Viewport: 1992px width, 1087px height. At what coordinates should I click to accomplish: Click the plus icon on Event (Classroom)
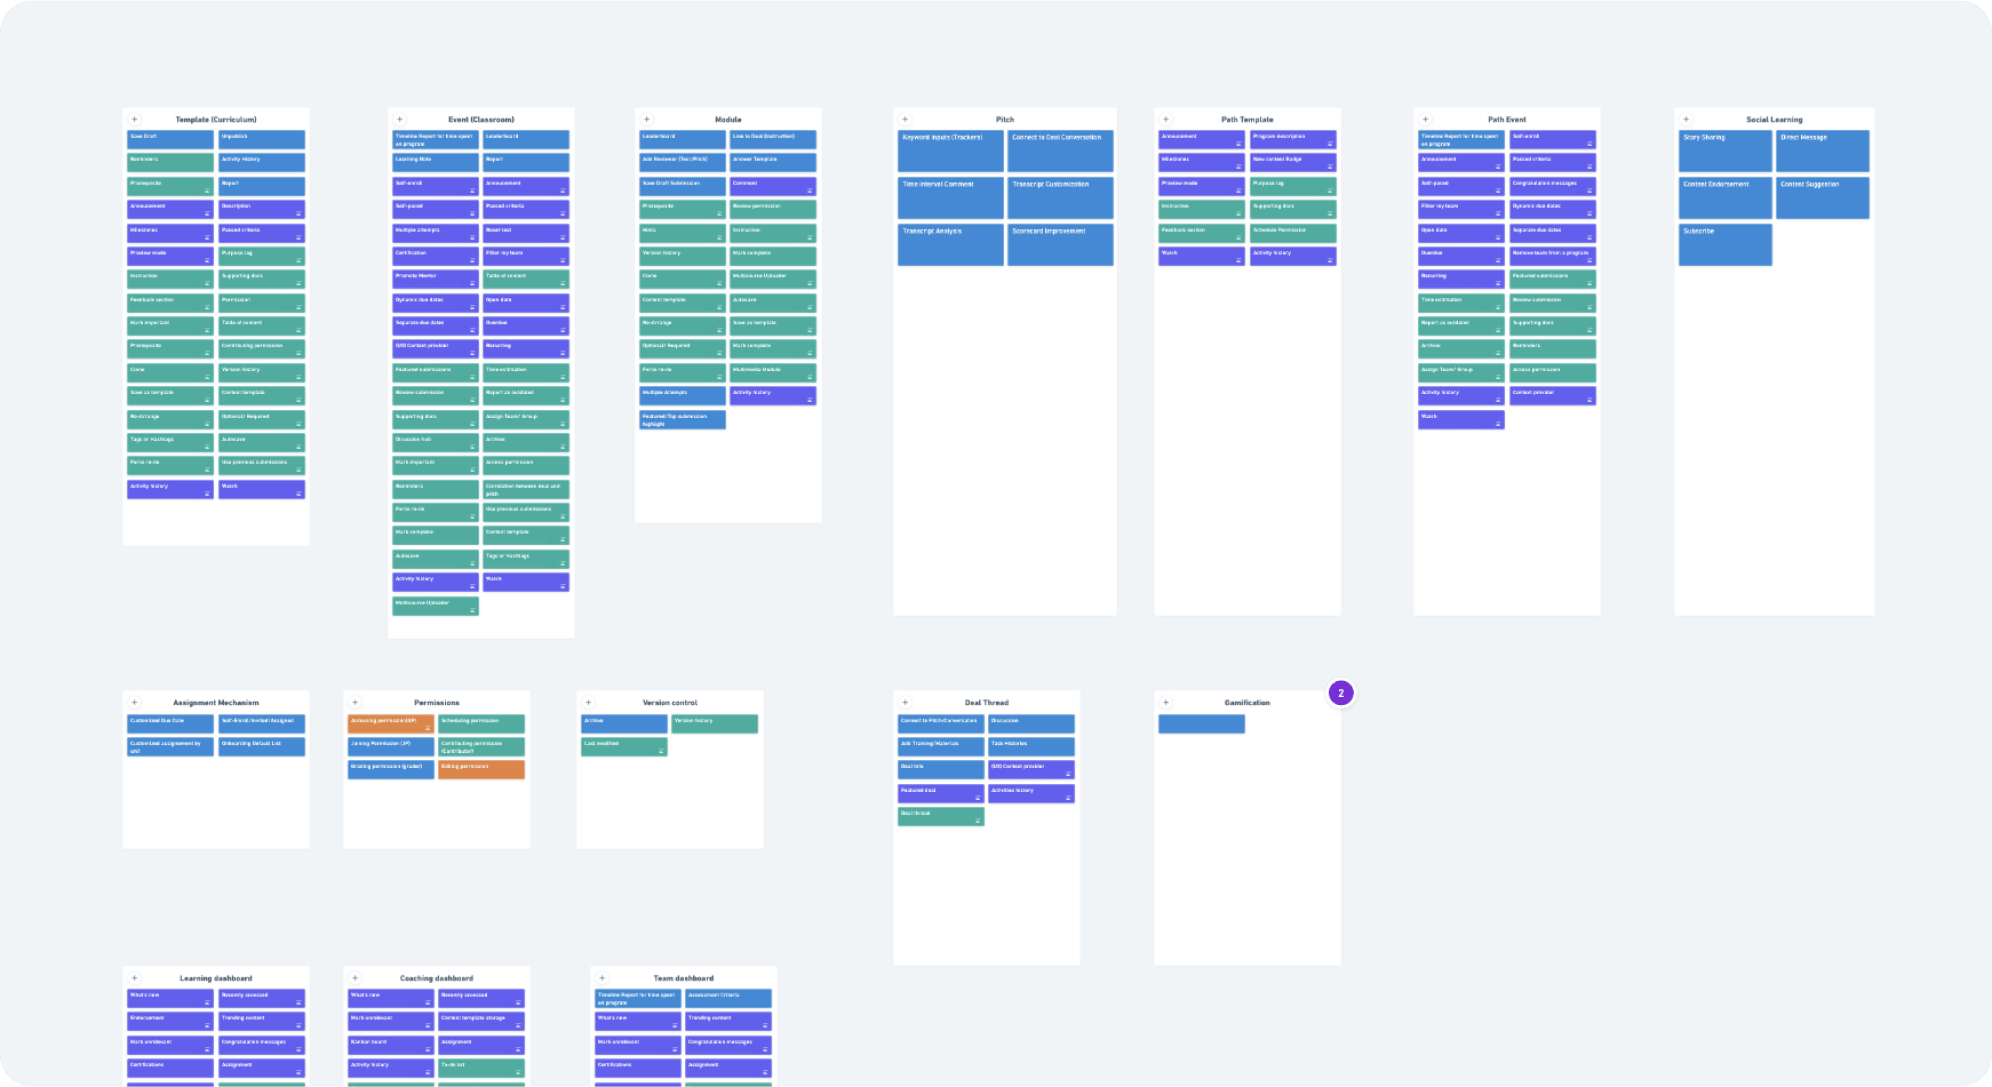[x=400, y=119]
